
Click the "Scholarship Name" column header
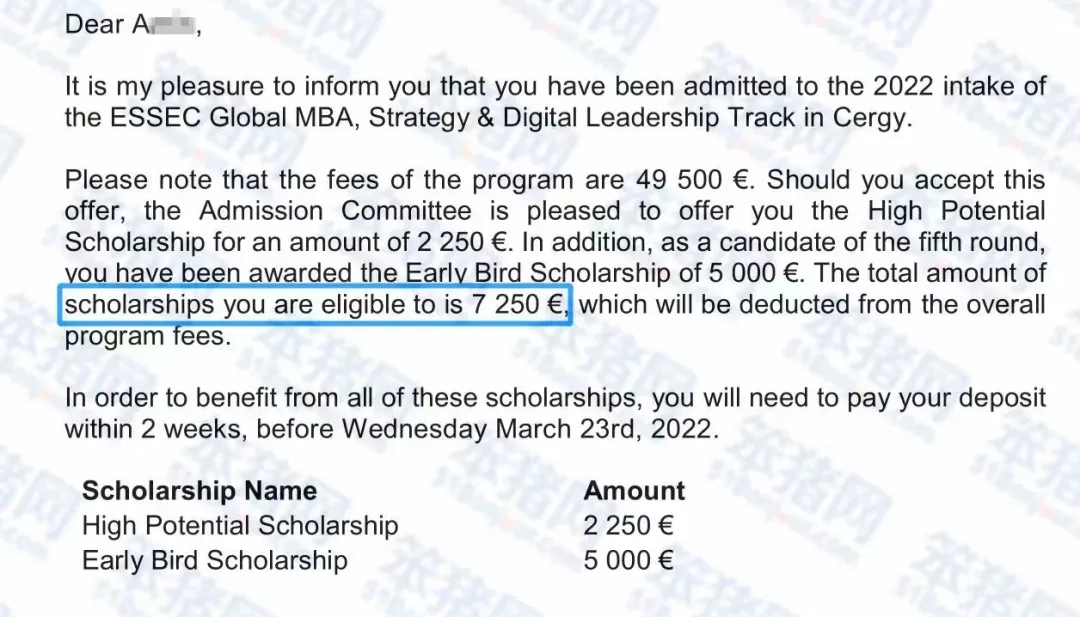(199, 491)
